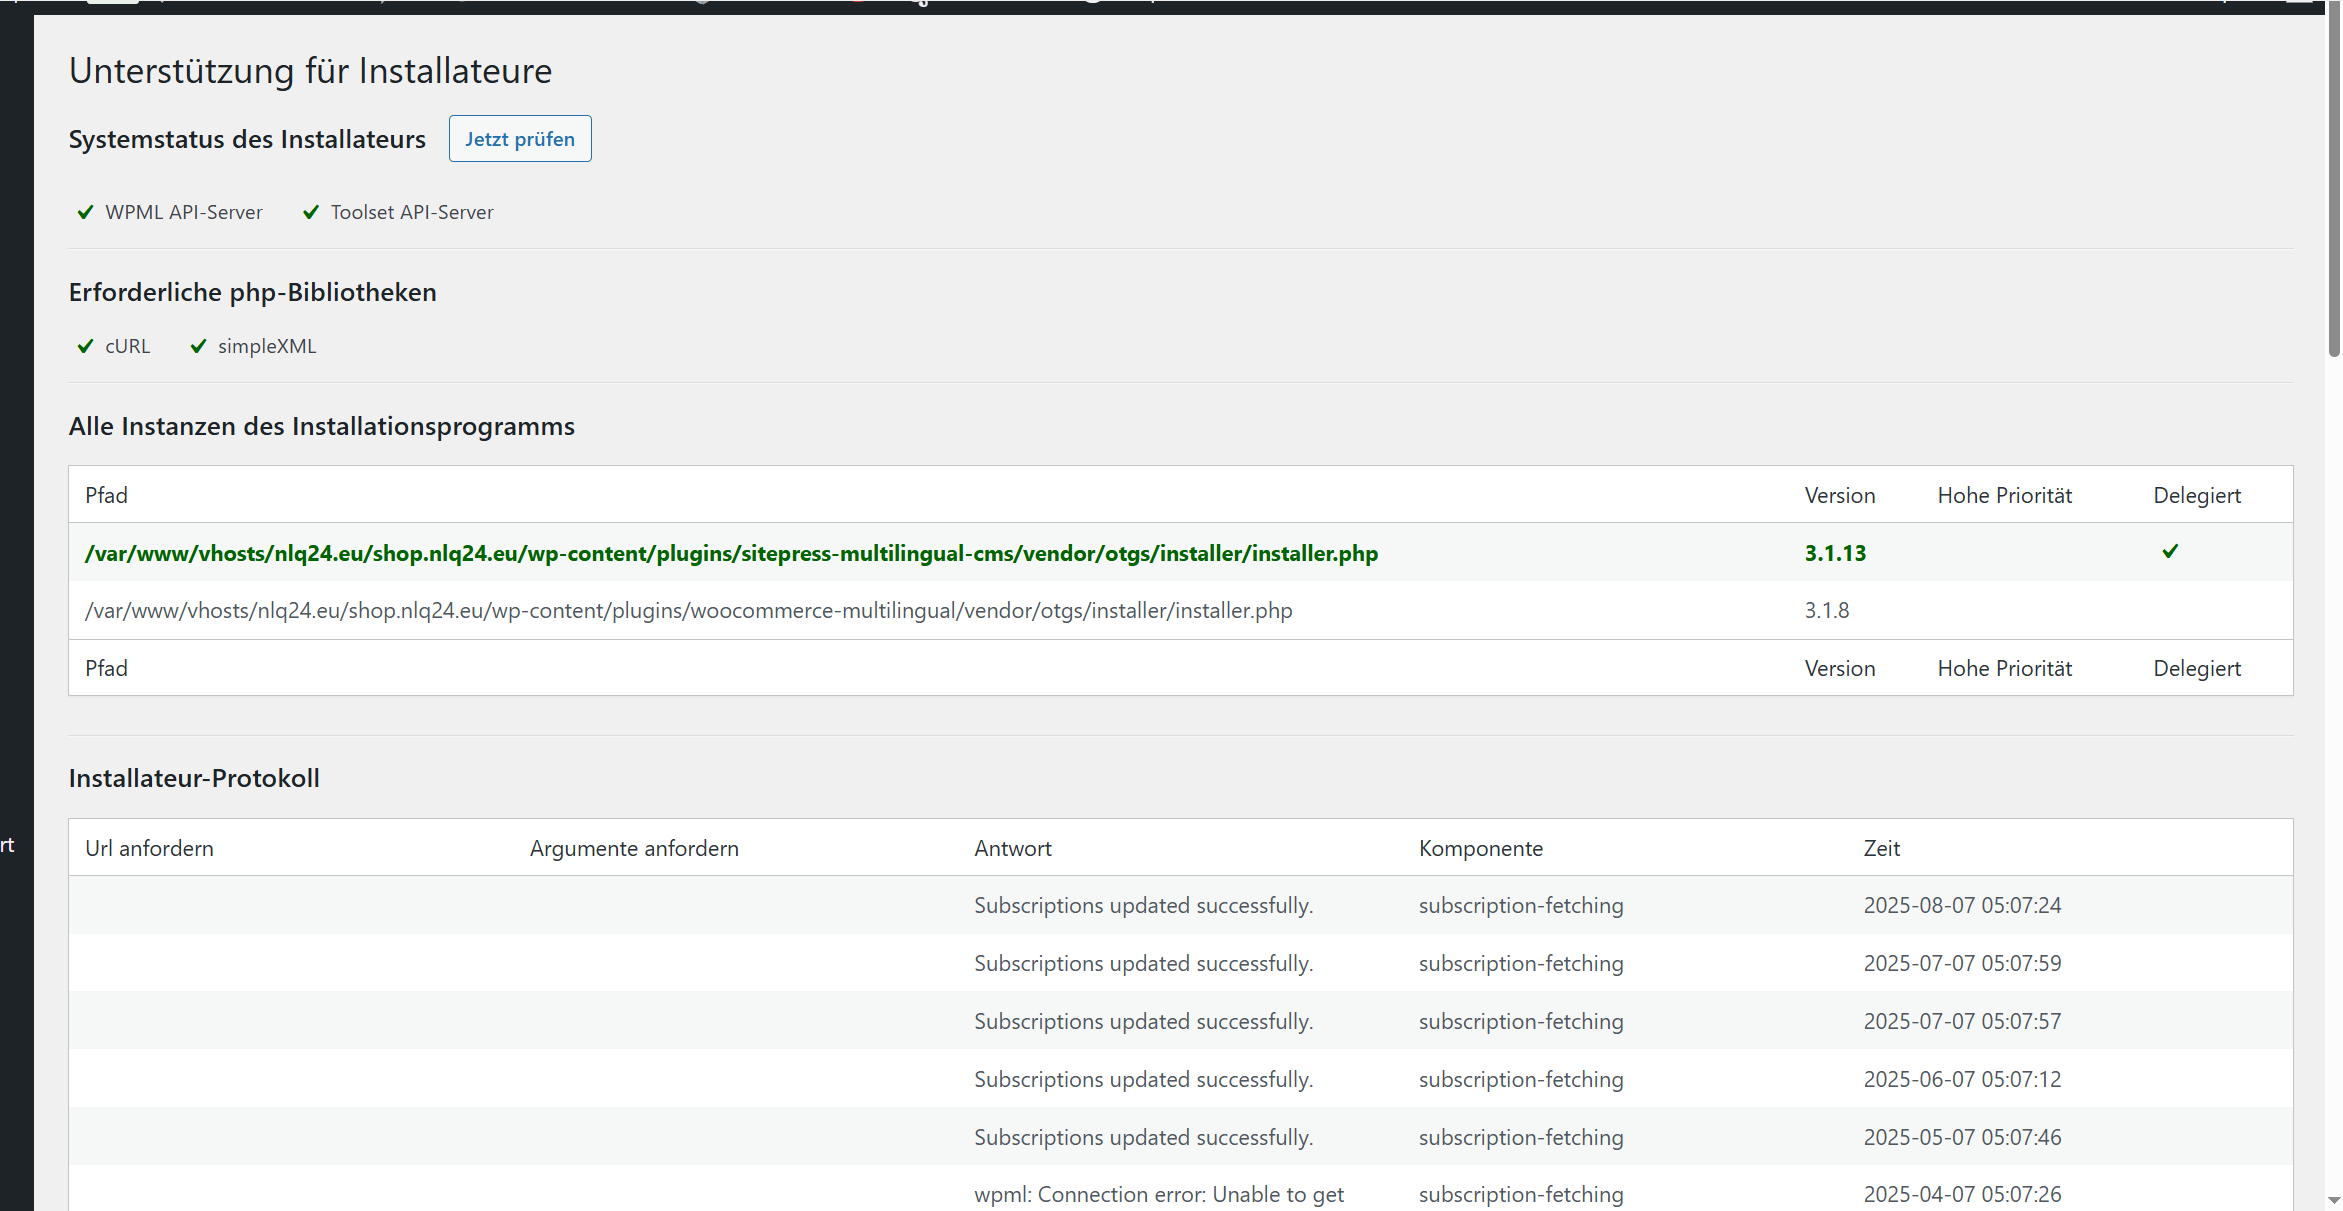This screenshot has width=2343, height=1211.
Task: Select log timestamp 2025-04-07 05:07:26
Action: point(1962,1194)
